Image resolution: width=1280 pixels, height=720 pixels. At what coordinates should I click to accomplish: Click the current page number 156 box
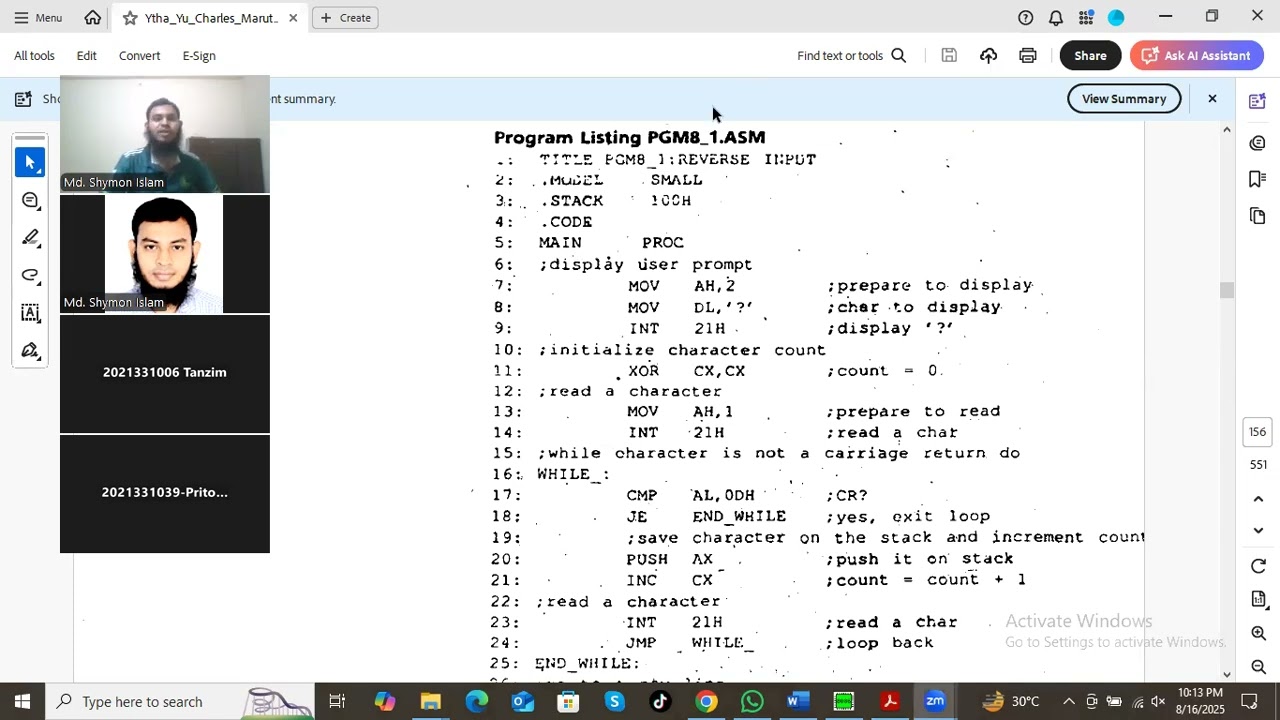tap(1258, 432)
